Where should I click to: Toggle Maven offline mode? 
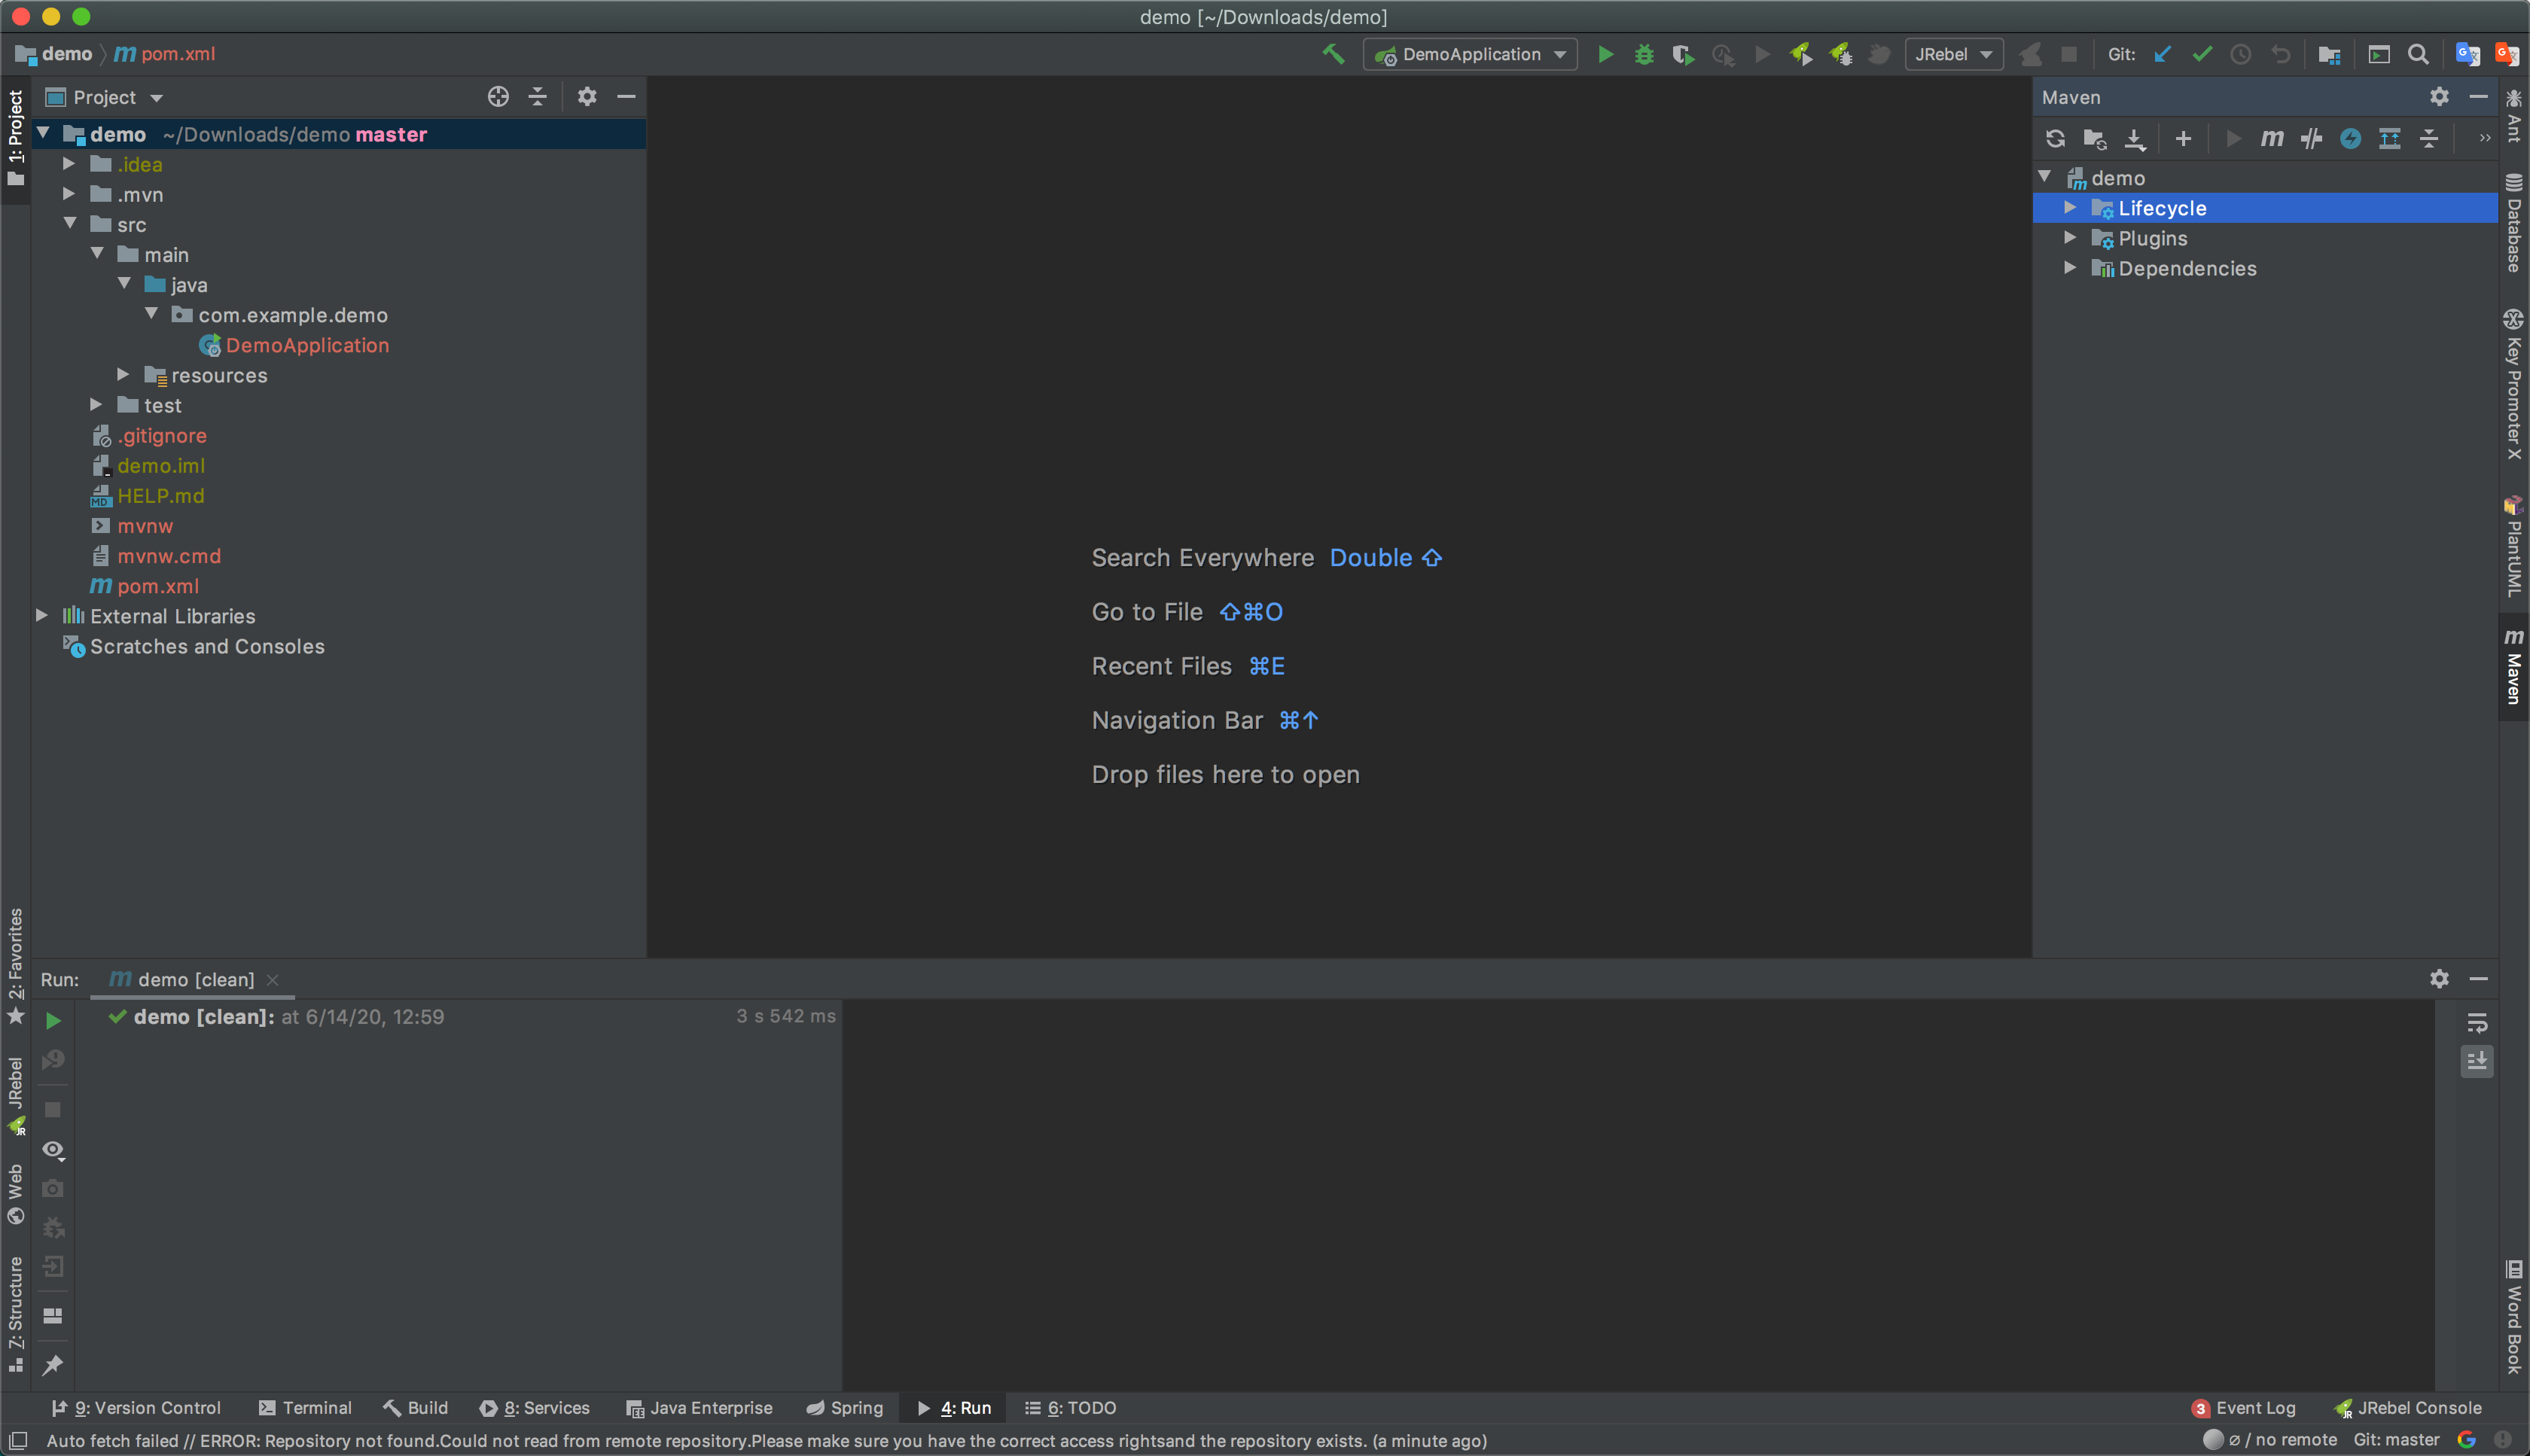click(2311, 138)
